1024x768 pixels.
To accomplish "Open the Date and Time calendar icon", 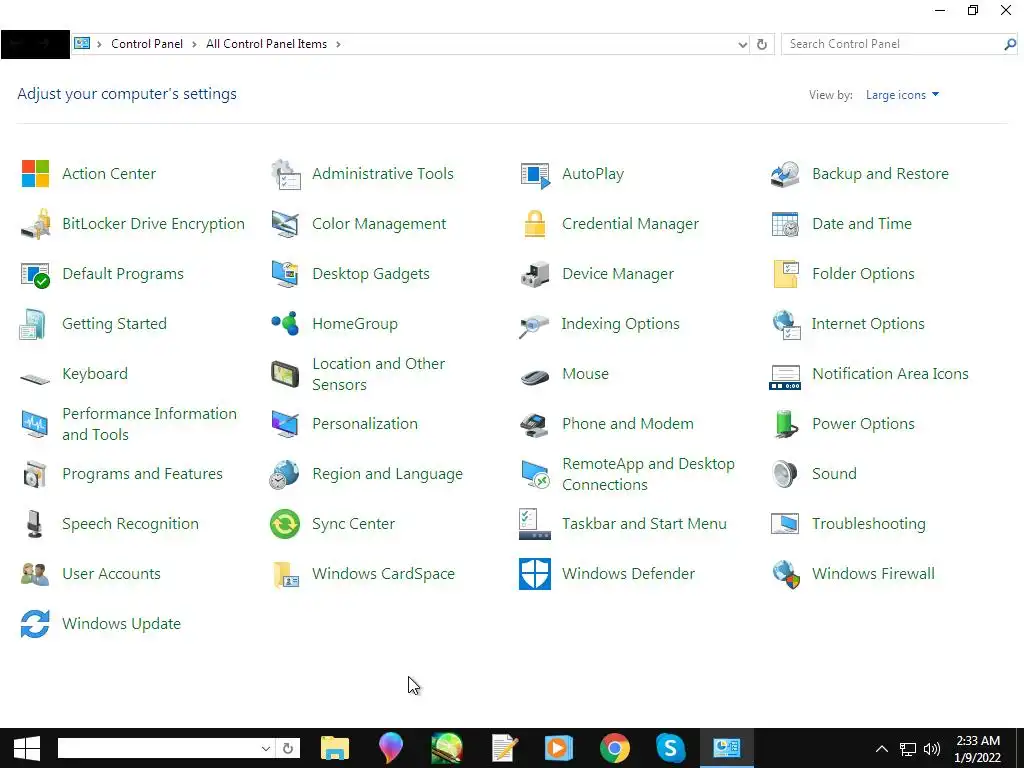I will coord(785,224).
